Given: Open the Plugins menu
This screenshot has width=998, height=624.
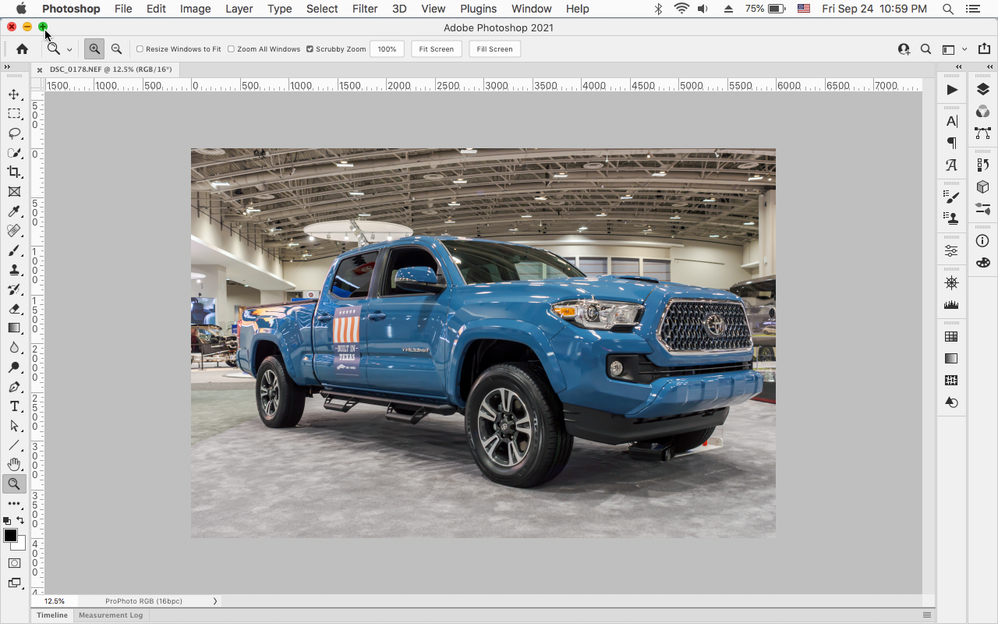Looking at the screenshot, I should tap(478, 9).
